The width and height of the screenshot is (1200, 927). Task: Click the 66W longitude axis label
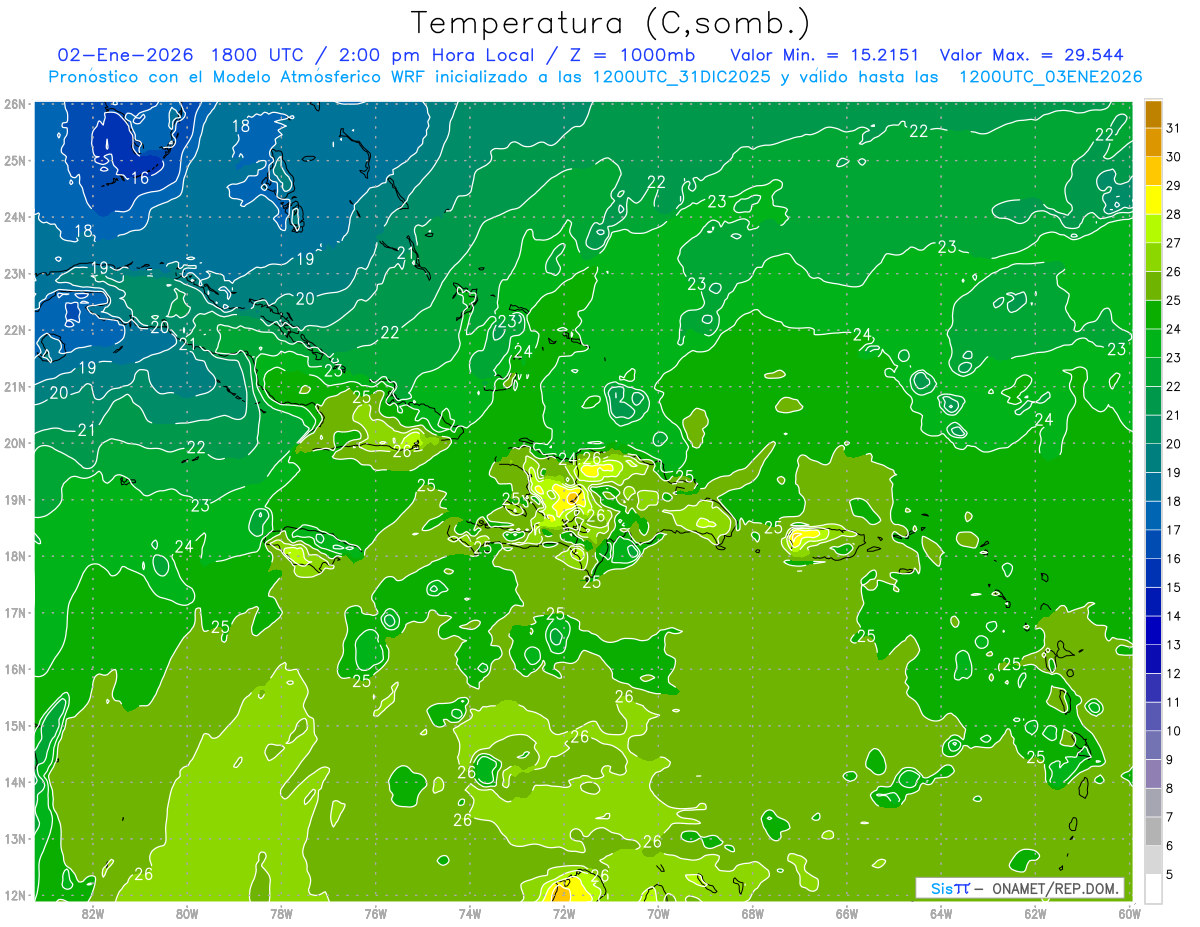coord(847,913)
